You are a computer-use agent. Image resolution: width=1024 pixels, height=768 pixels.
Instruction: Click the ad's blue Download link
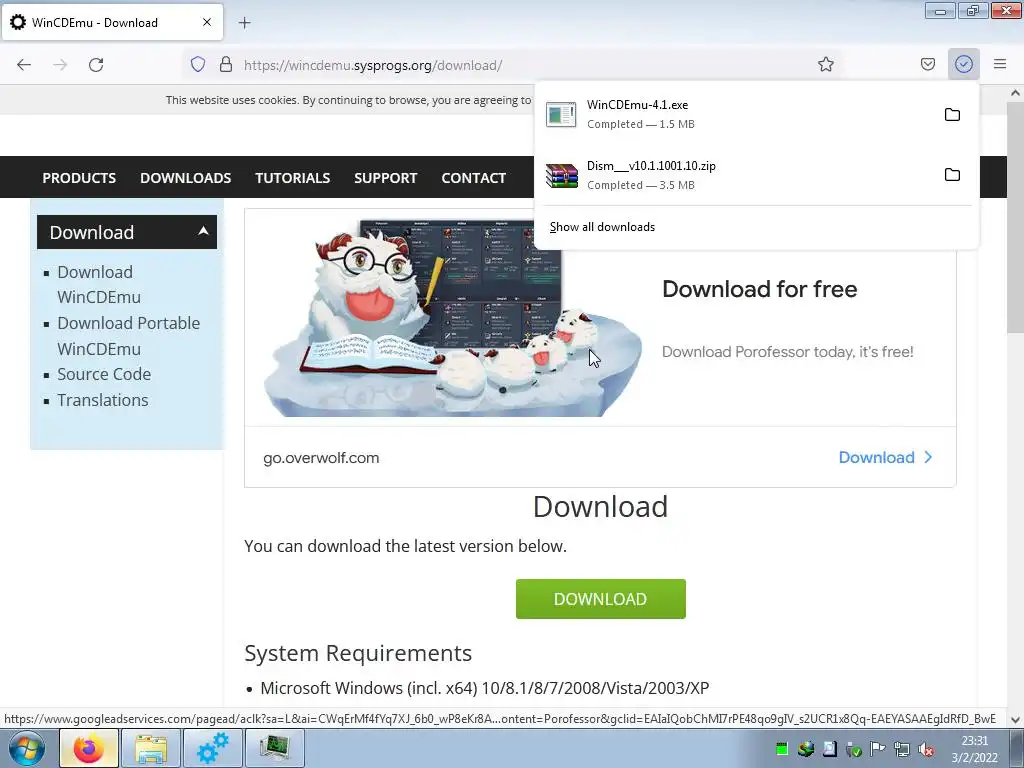pyautogui.click(x=884, y=457)
